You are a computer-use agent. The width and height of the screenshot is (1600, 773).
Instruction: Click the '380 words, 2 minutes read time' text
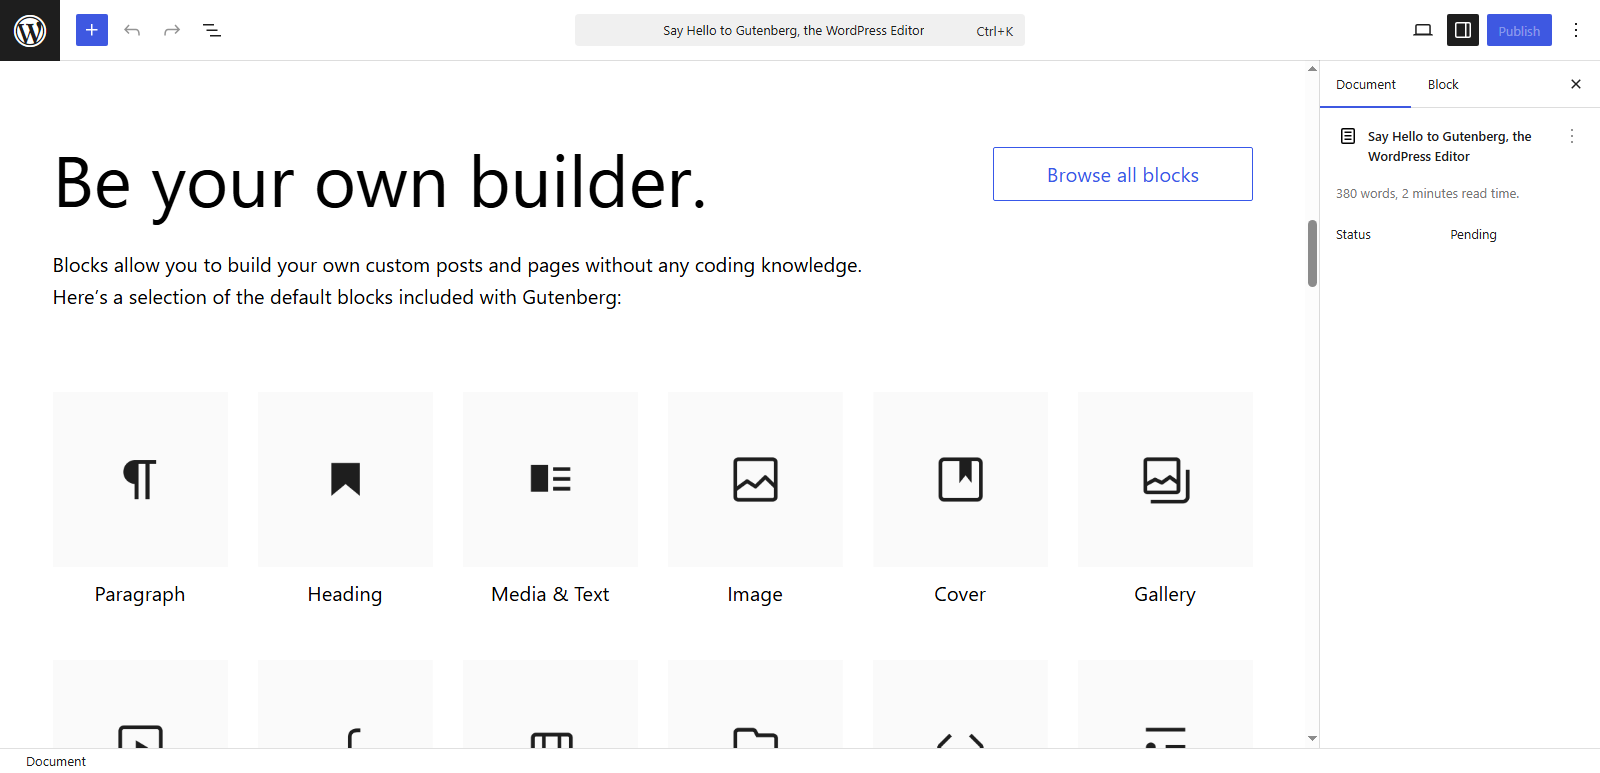[x=1427, y=193]
